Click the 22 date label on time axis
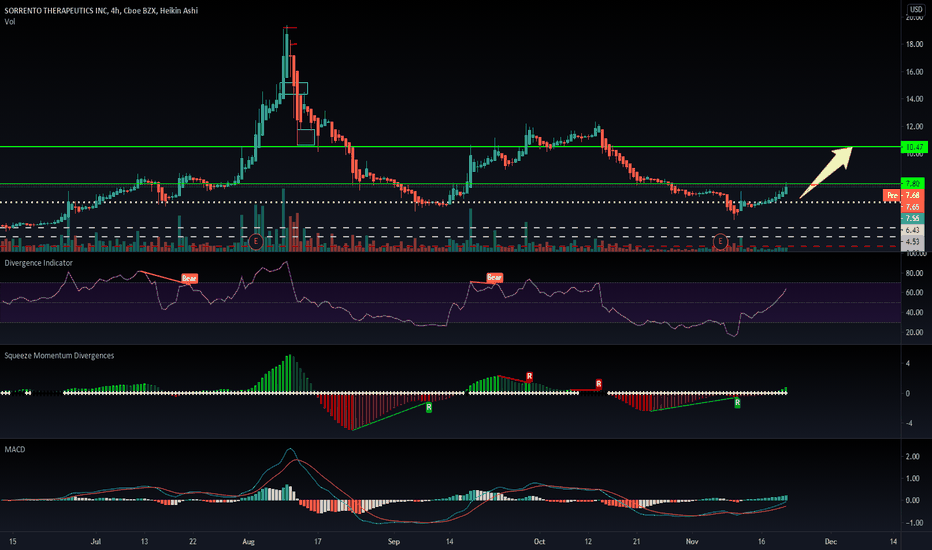 click(193, 542)
